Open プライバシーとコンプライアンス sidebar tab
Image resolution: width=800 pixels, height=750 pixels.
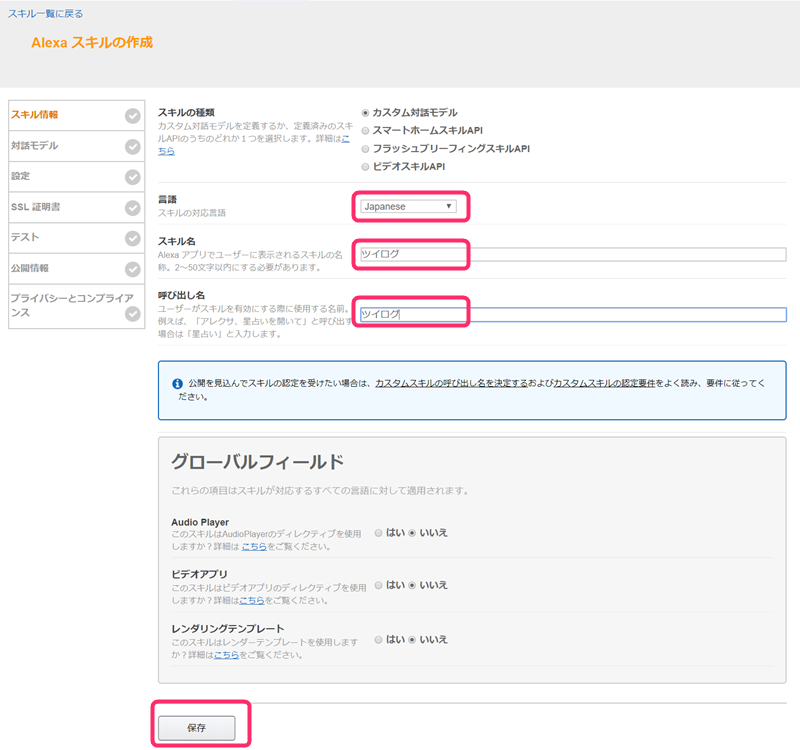pyautogui.click(x=77, y=306)
